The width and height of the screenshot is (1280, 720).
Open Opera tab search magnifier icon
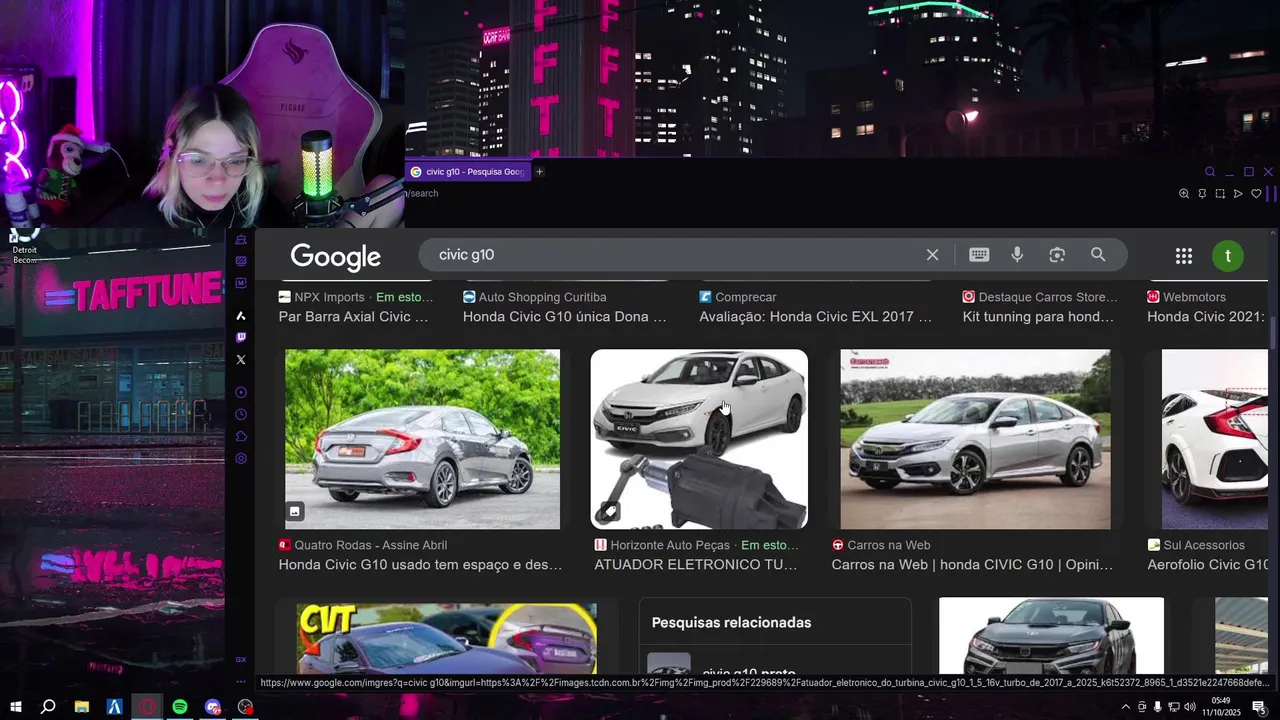1210,172
